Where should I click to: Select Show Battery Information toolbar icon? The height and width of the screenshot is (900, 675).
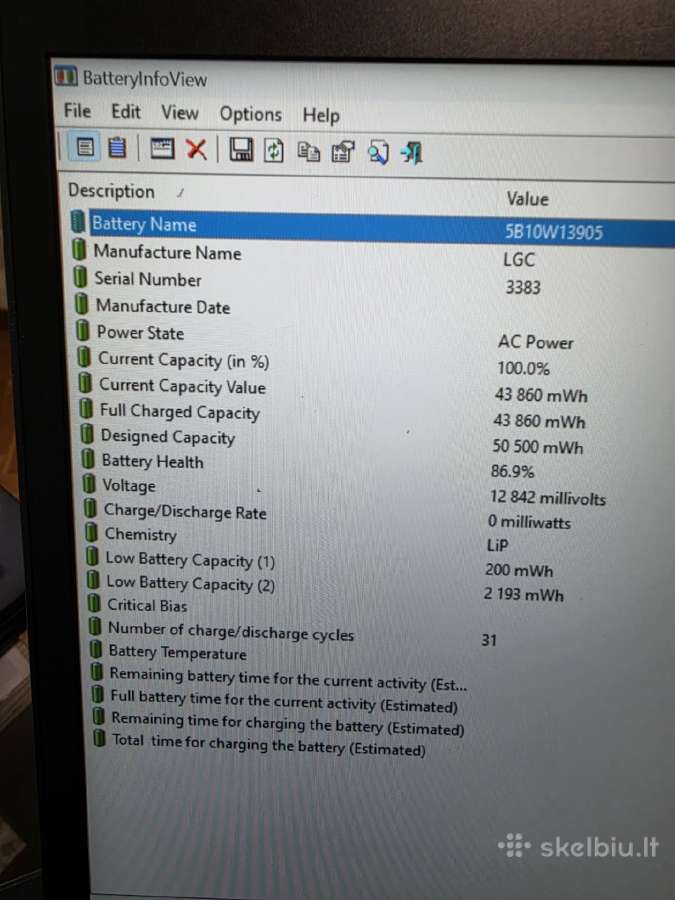[x=85, y=148]
